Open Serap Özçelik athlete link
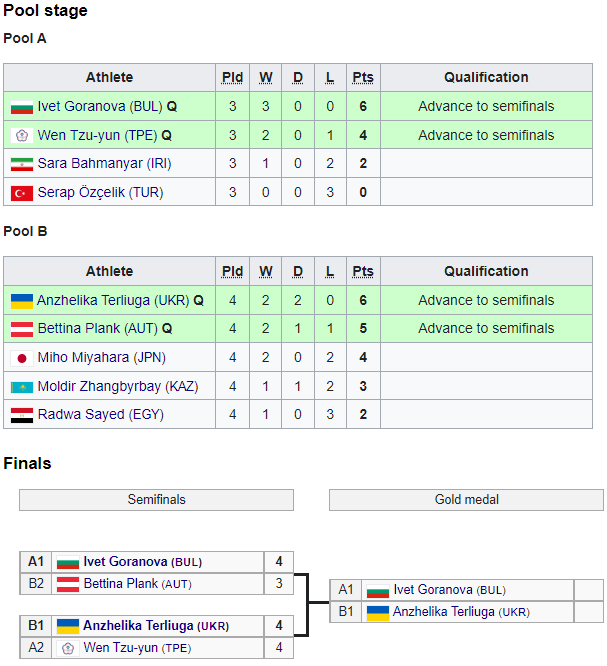 pos(81,193)
